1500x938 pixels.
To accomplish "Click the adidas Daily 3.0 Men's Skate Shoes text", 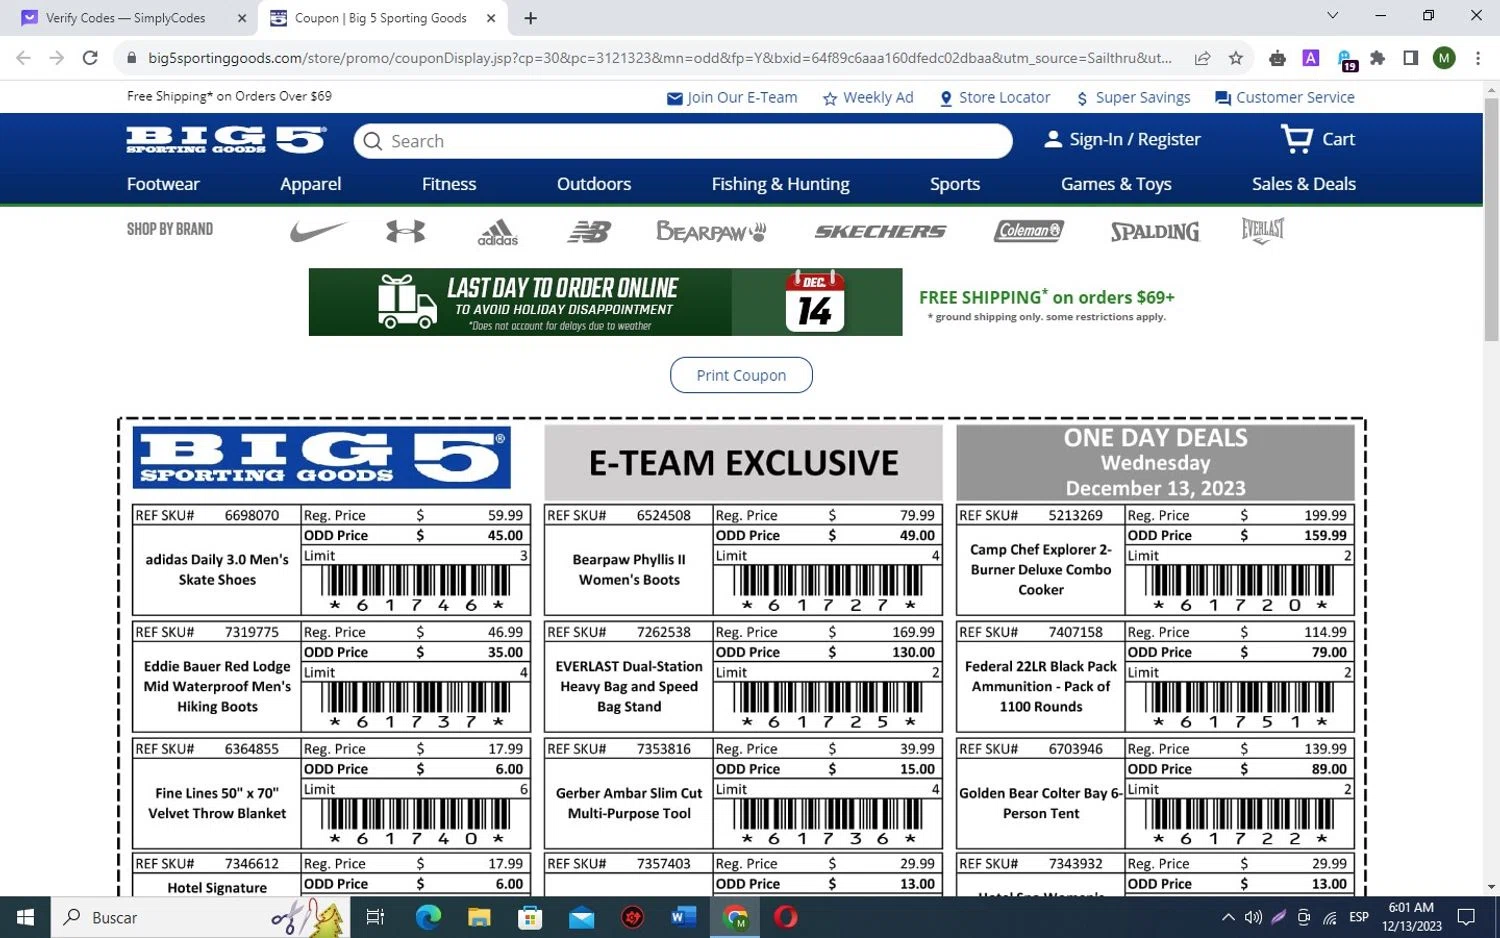I will pos(217,570).
